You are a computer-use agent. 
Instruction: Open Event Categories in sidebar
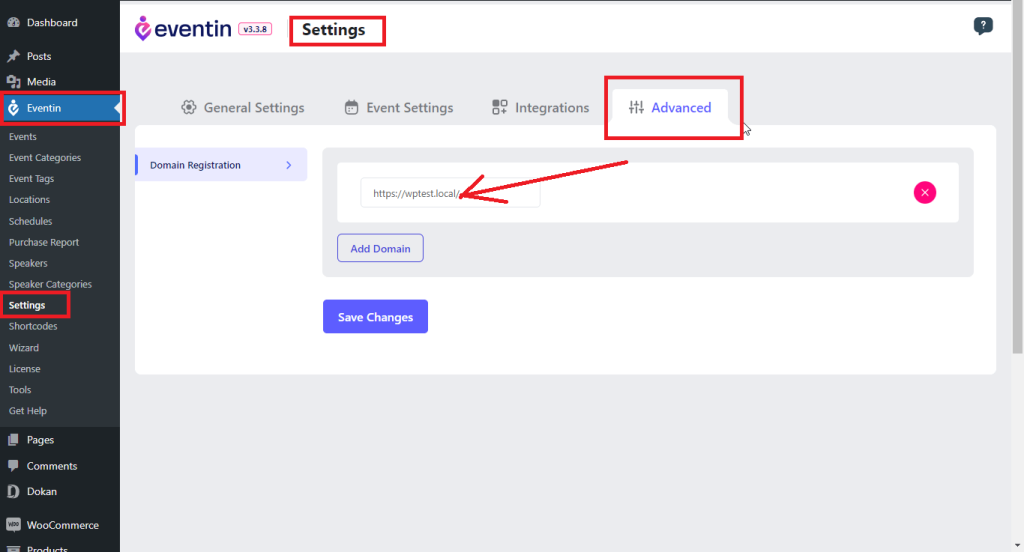[x=45, y=157]
